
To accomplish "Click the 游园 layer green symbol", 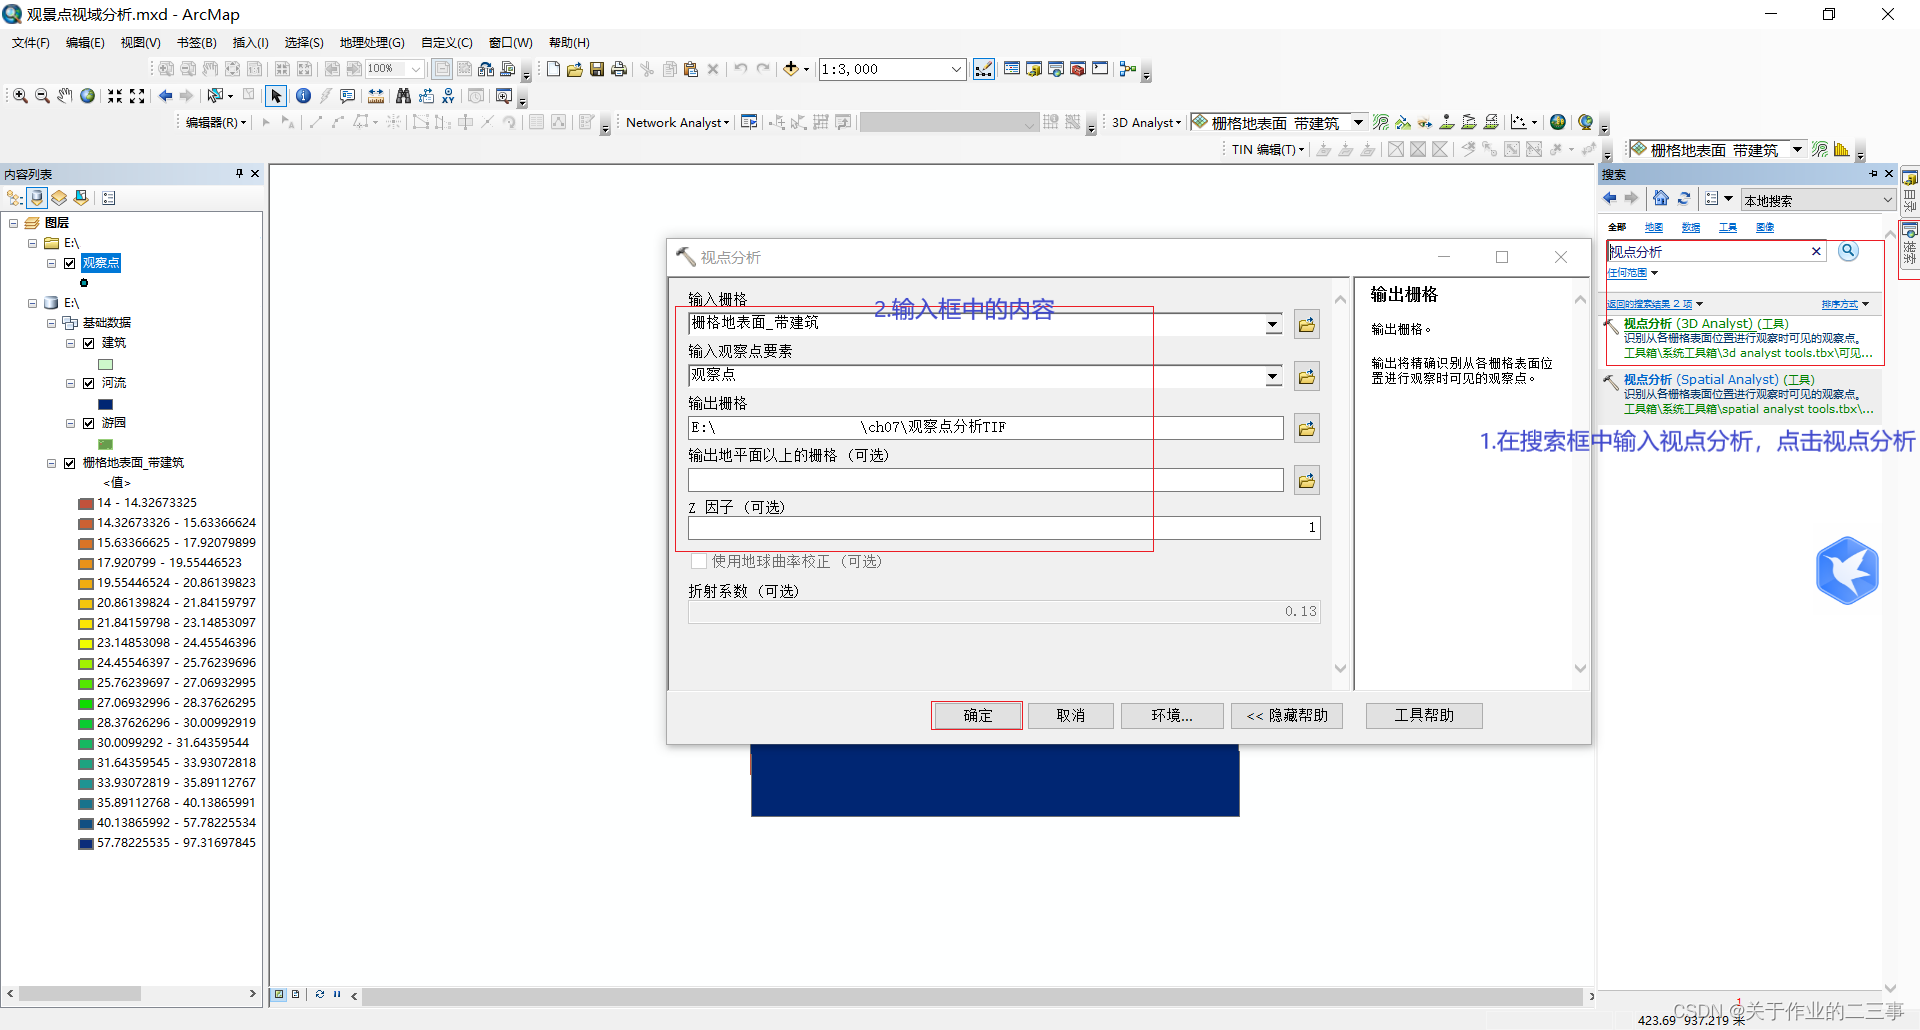I will [106, 444].
